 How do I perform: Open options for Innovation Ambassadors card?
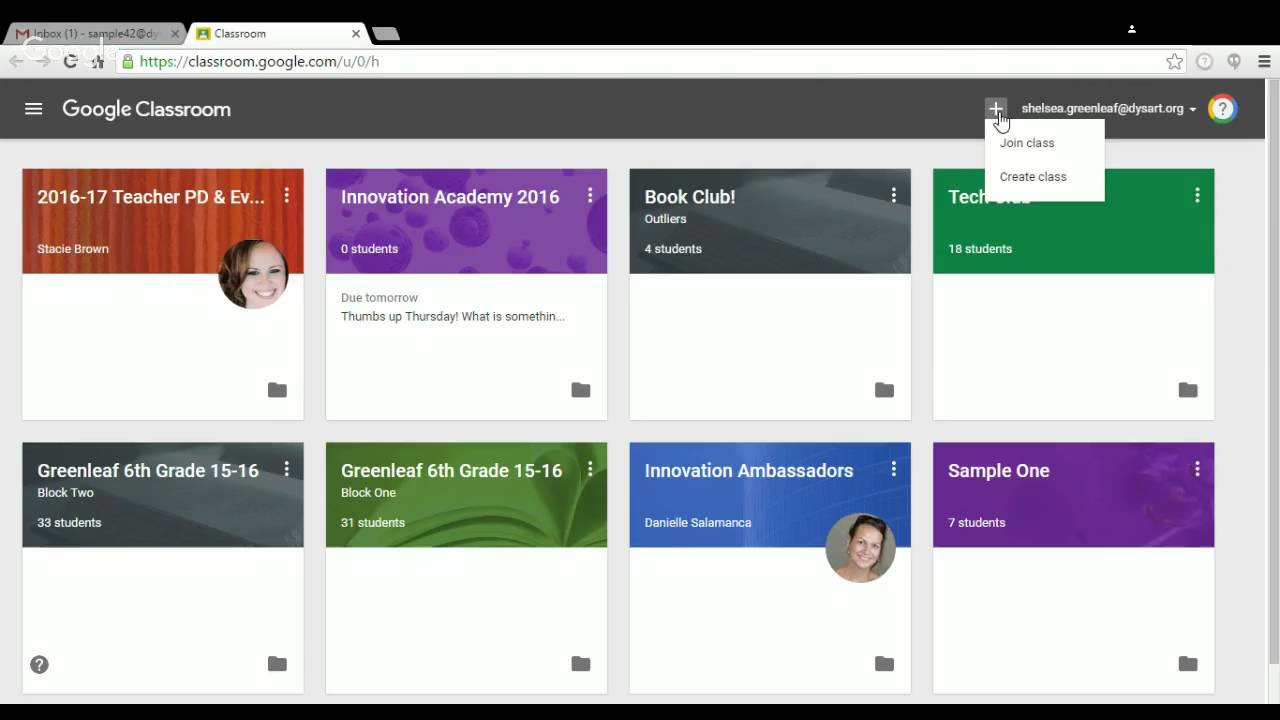click(893, 469)
